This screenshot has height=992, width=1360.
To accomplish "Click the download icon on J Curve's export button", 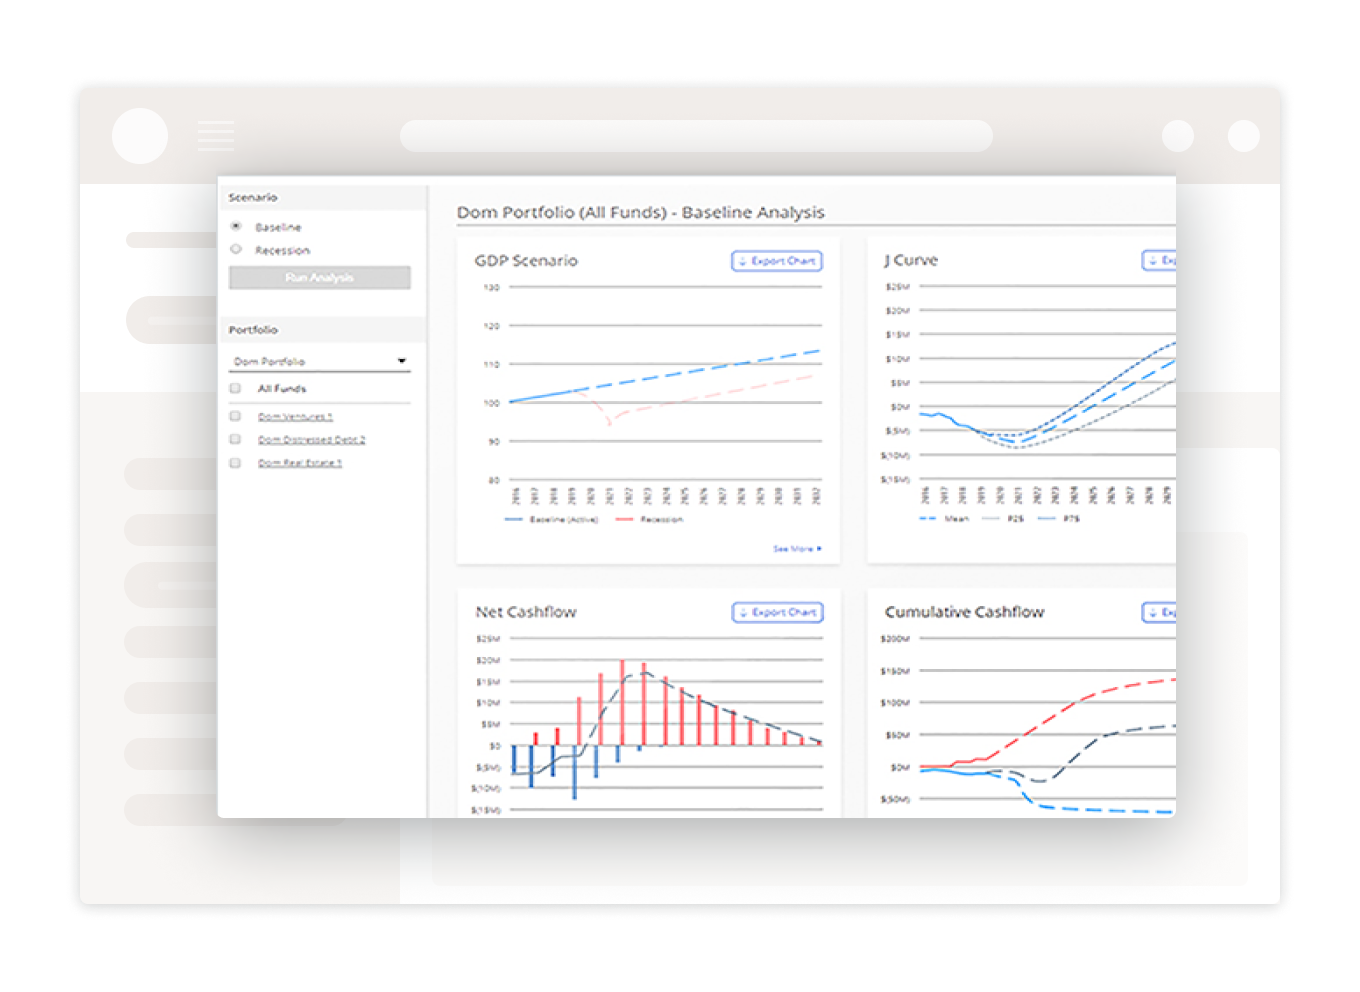I will (1152, 260).
